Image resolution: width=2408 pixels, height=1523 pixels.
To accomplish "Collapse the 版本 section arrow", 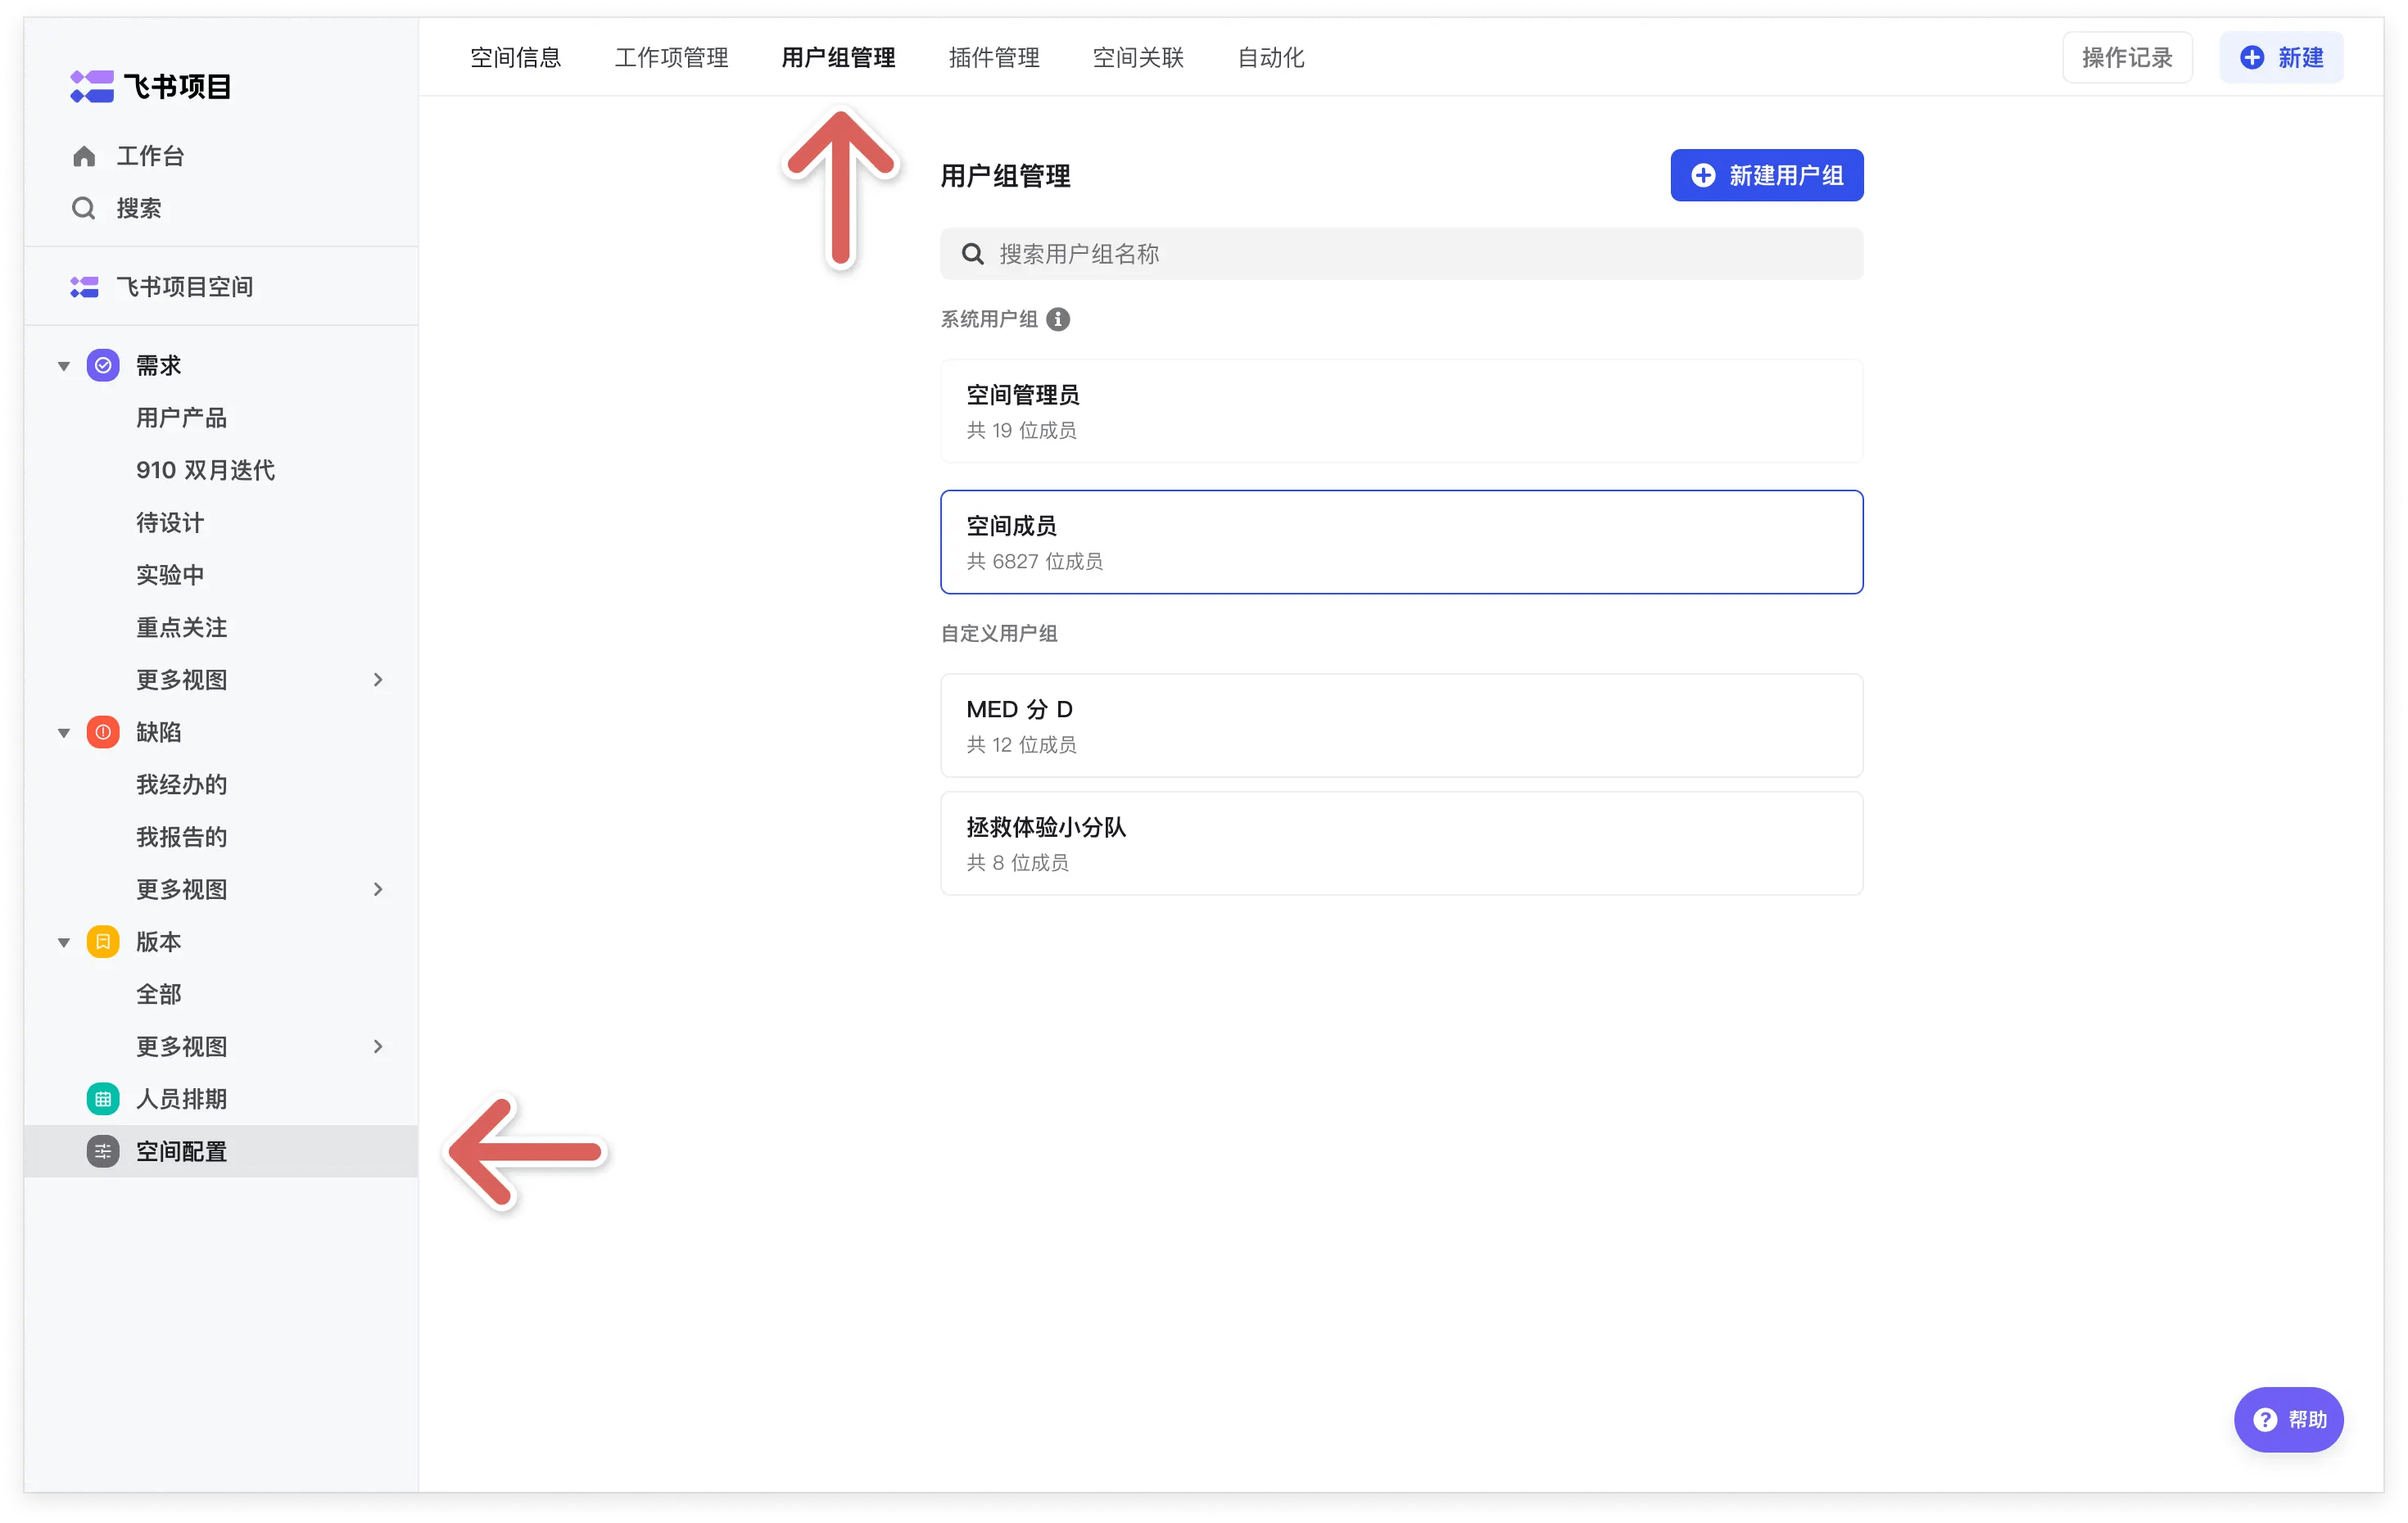I will [64, 943].
